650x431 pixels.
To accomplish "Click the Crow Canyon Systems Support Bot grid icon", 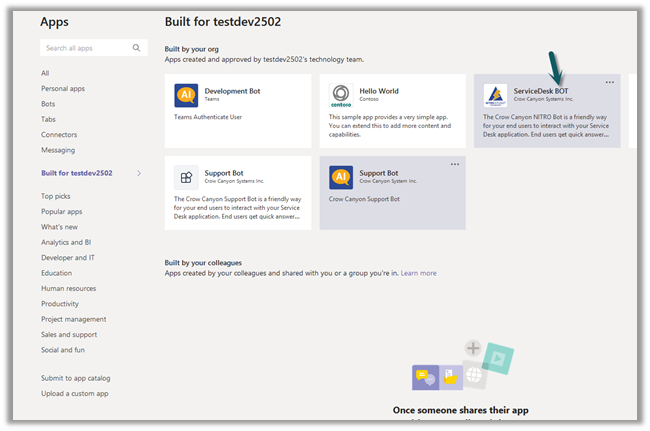I will click(x=186, y=177).
